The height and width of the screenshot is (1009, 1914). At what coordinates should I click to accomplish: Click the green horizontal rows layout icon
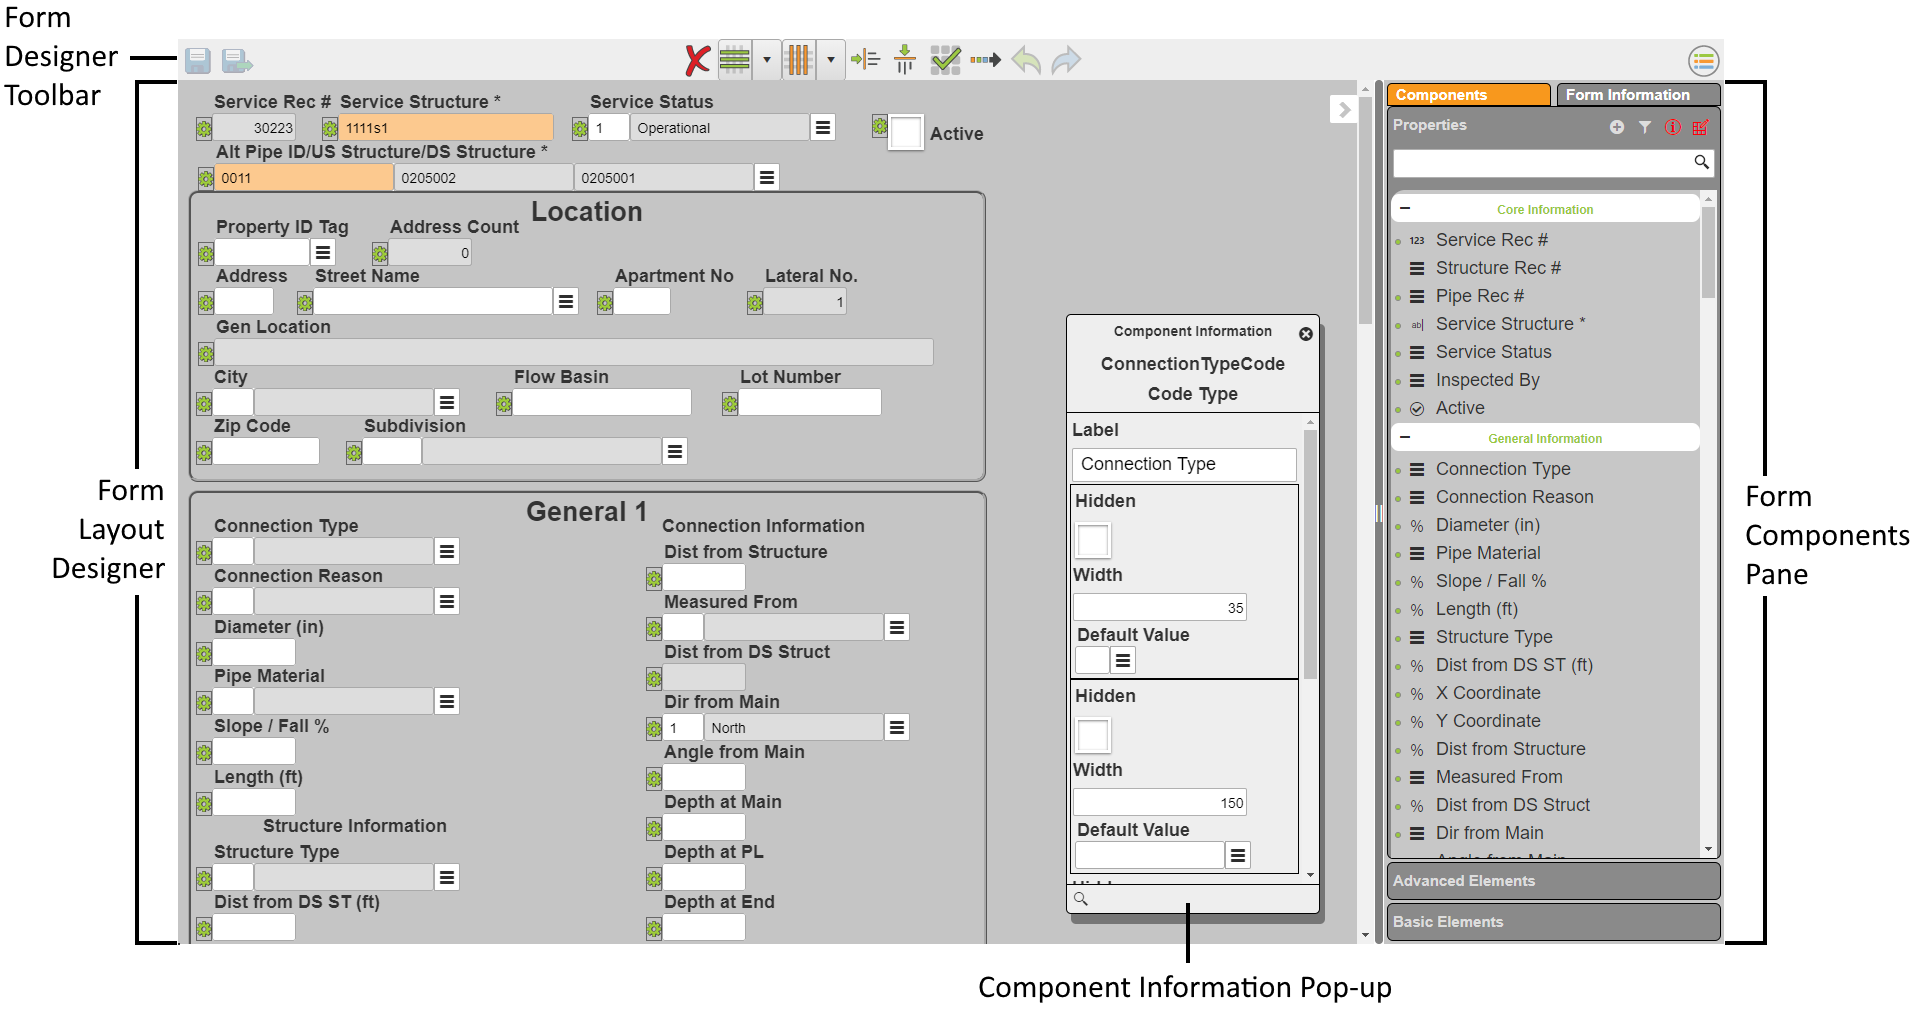tap(735, 60)
